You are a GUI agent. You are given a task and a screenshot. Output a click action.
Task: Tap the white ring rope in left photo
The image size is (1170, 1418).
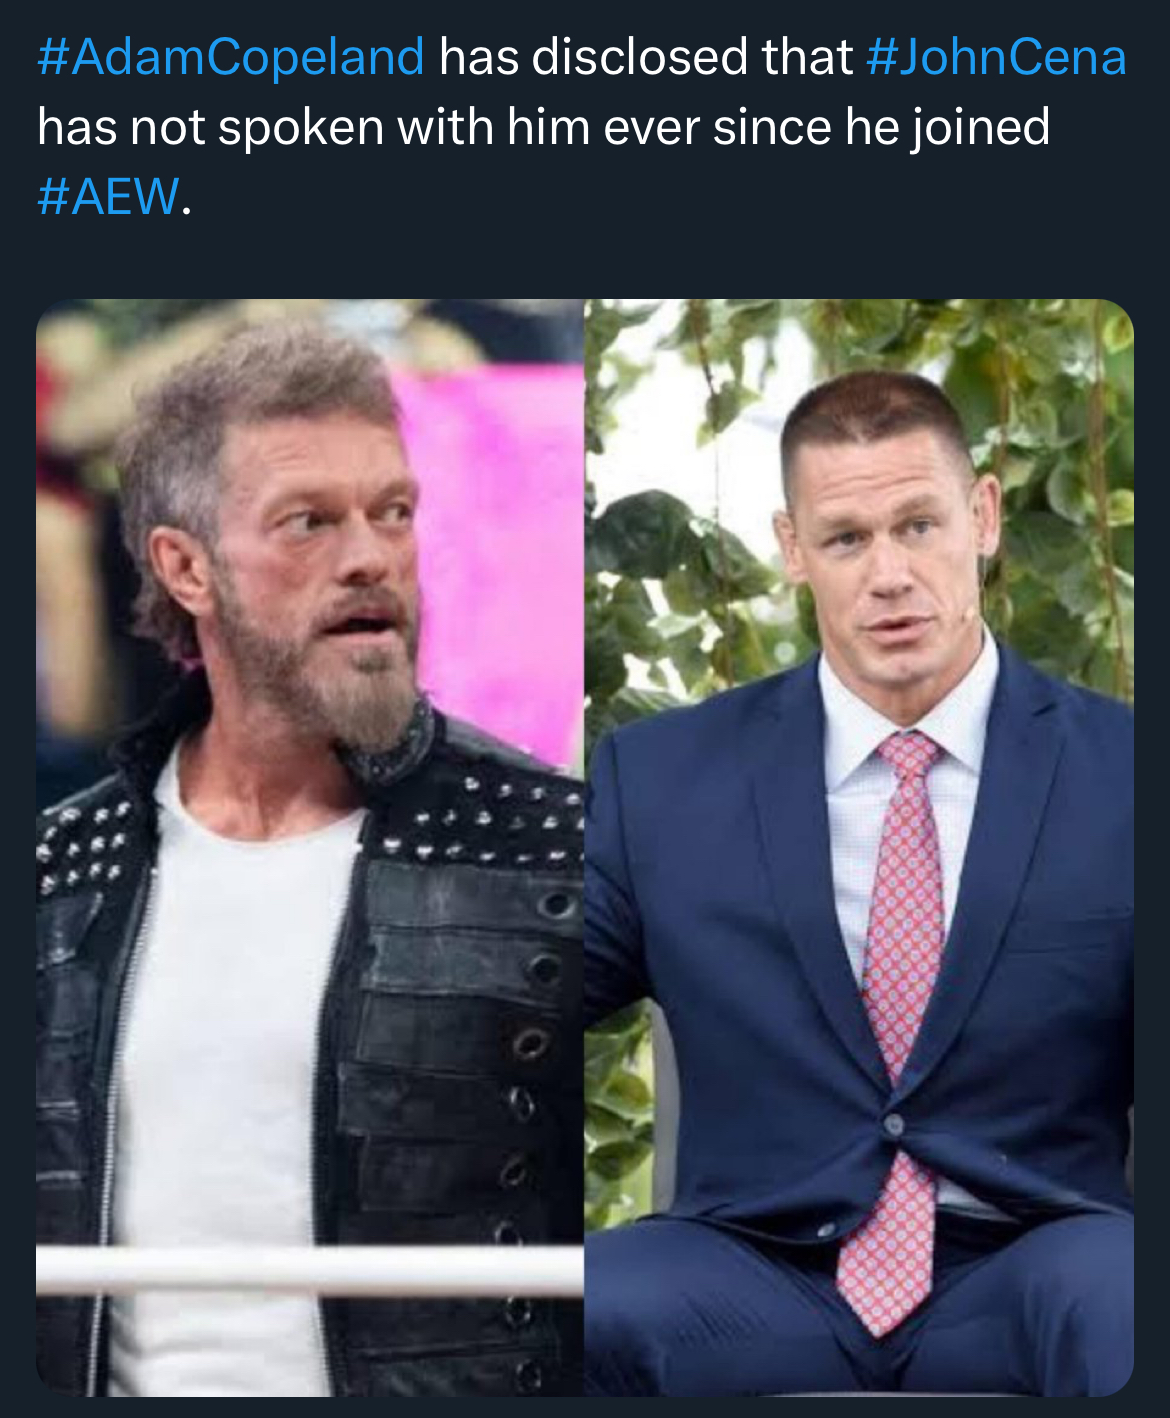click(310, 1270)
